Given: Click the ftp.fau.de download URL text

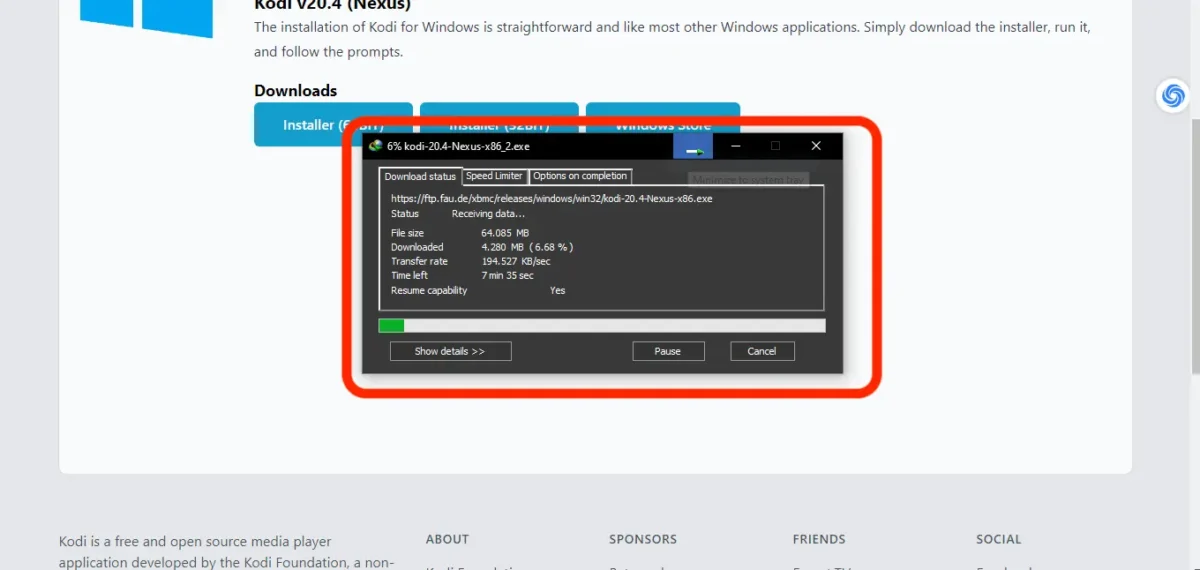Looking at the screenshot, I should click(551, 199).
